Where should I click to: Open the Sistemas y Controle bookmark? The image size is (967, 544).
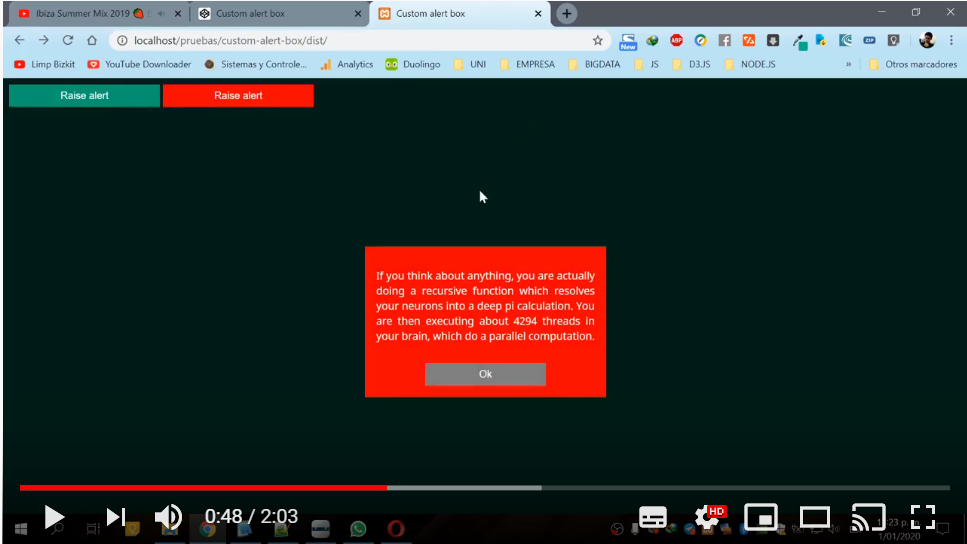255,64
